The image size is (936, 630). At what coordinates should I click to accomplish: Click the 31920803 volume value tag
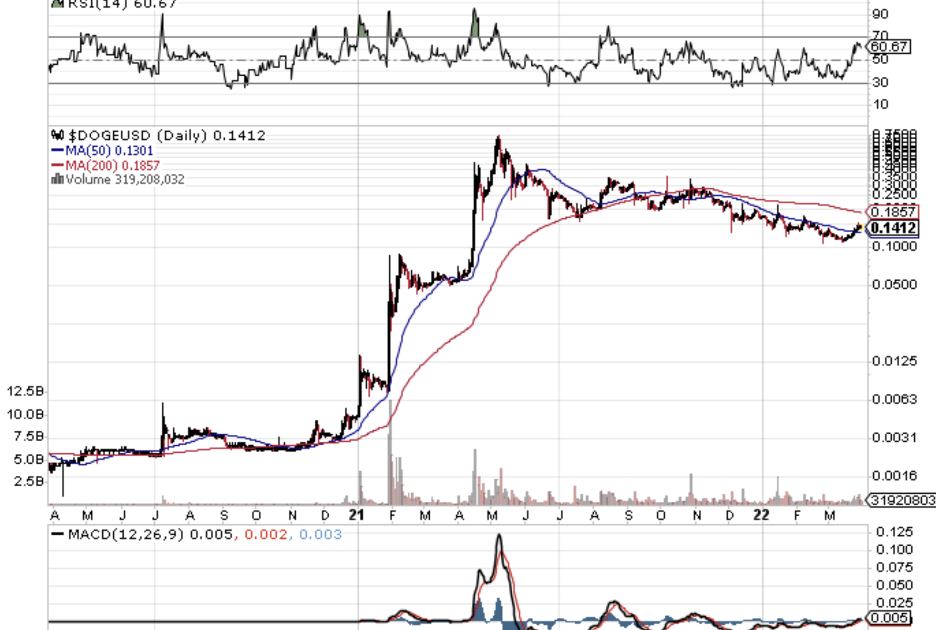pos(901,500)
